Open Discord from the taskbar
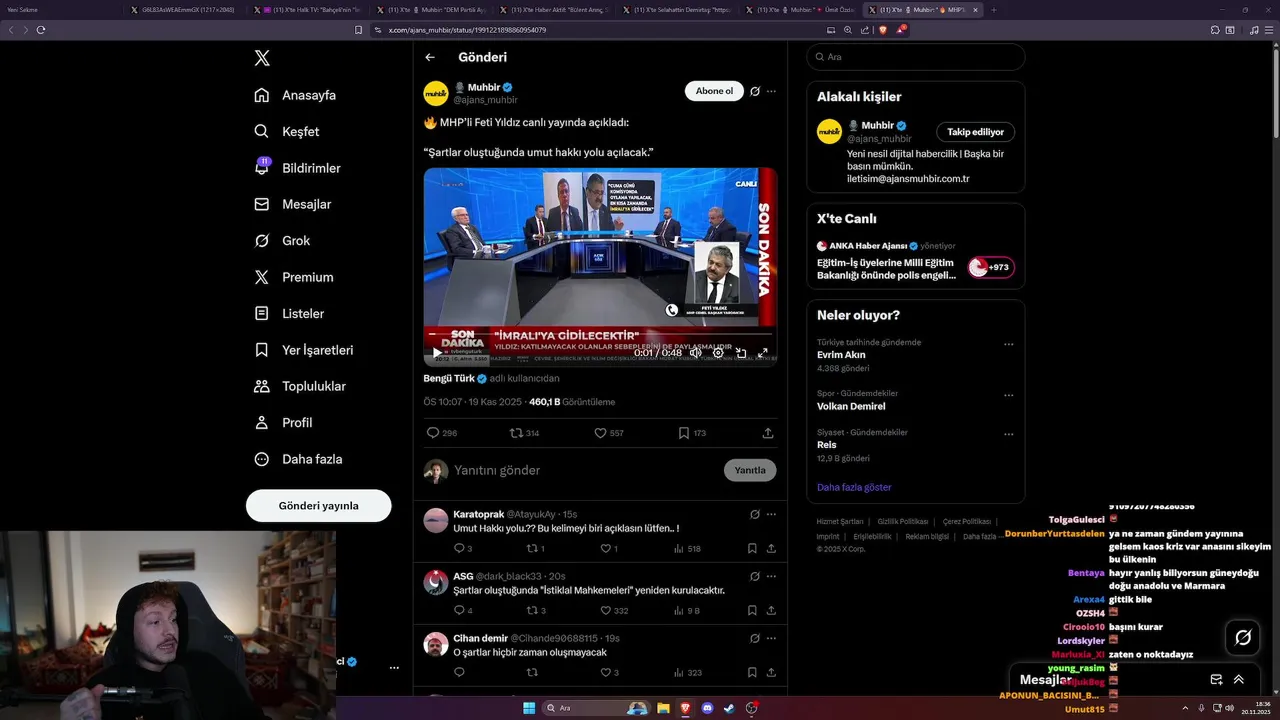 [708, 708]
